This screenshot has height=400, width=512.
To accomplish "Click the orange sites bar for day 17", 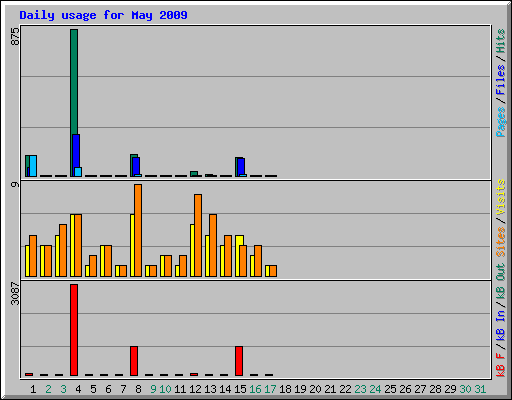I will (x=273, y=271).
